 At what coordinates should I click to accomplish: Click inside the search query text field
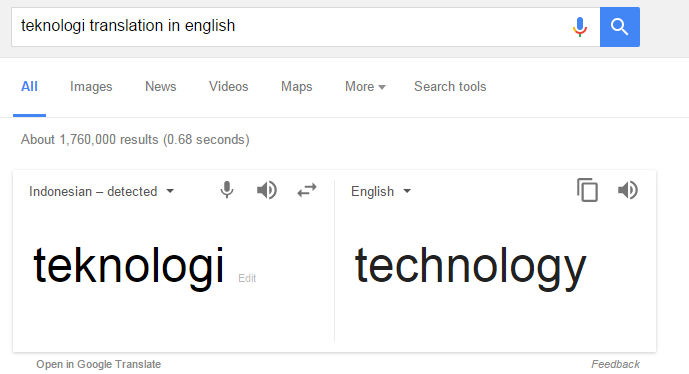[290, 26]
